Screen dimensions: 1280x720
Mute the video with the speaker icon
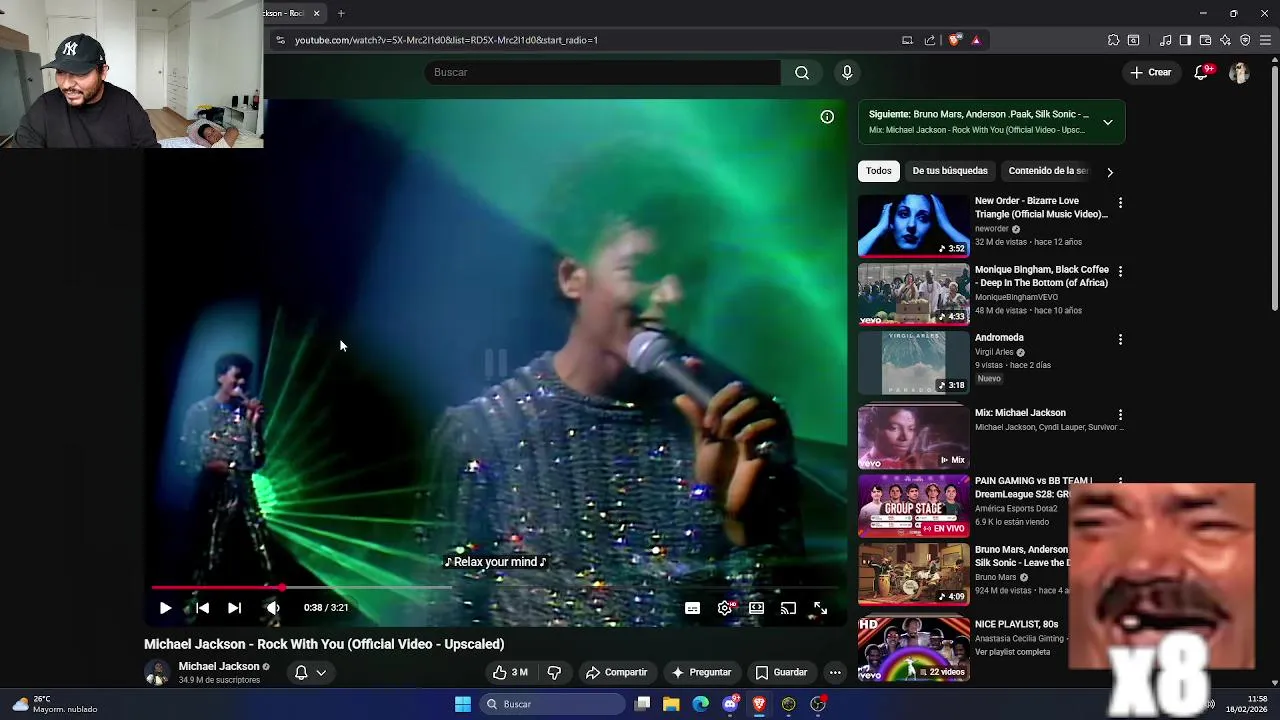tap(273, 608)
